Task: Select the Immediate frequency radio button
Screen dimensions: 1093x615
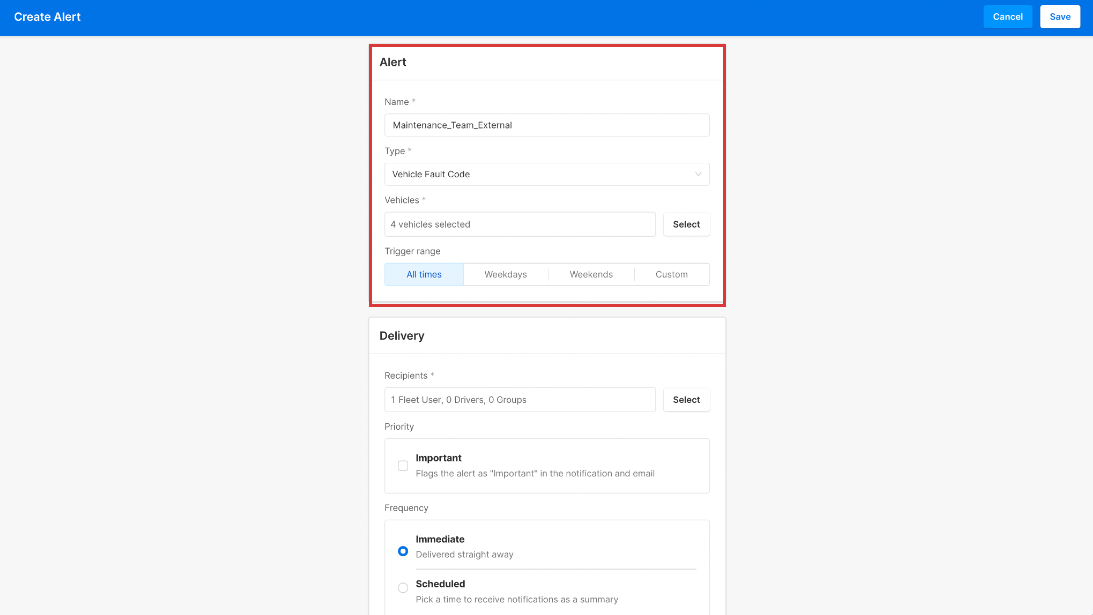Action: (x=403, y=551)
